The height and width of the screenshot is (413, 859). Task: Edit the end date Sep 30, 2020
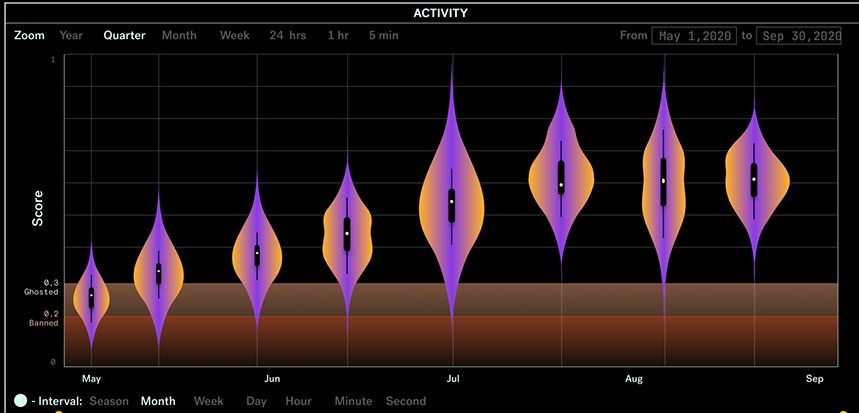point(798,36)
